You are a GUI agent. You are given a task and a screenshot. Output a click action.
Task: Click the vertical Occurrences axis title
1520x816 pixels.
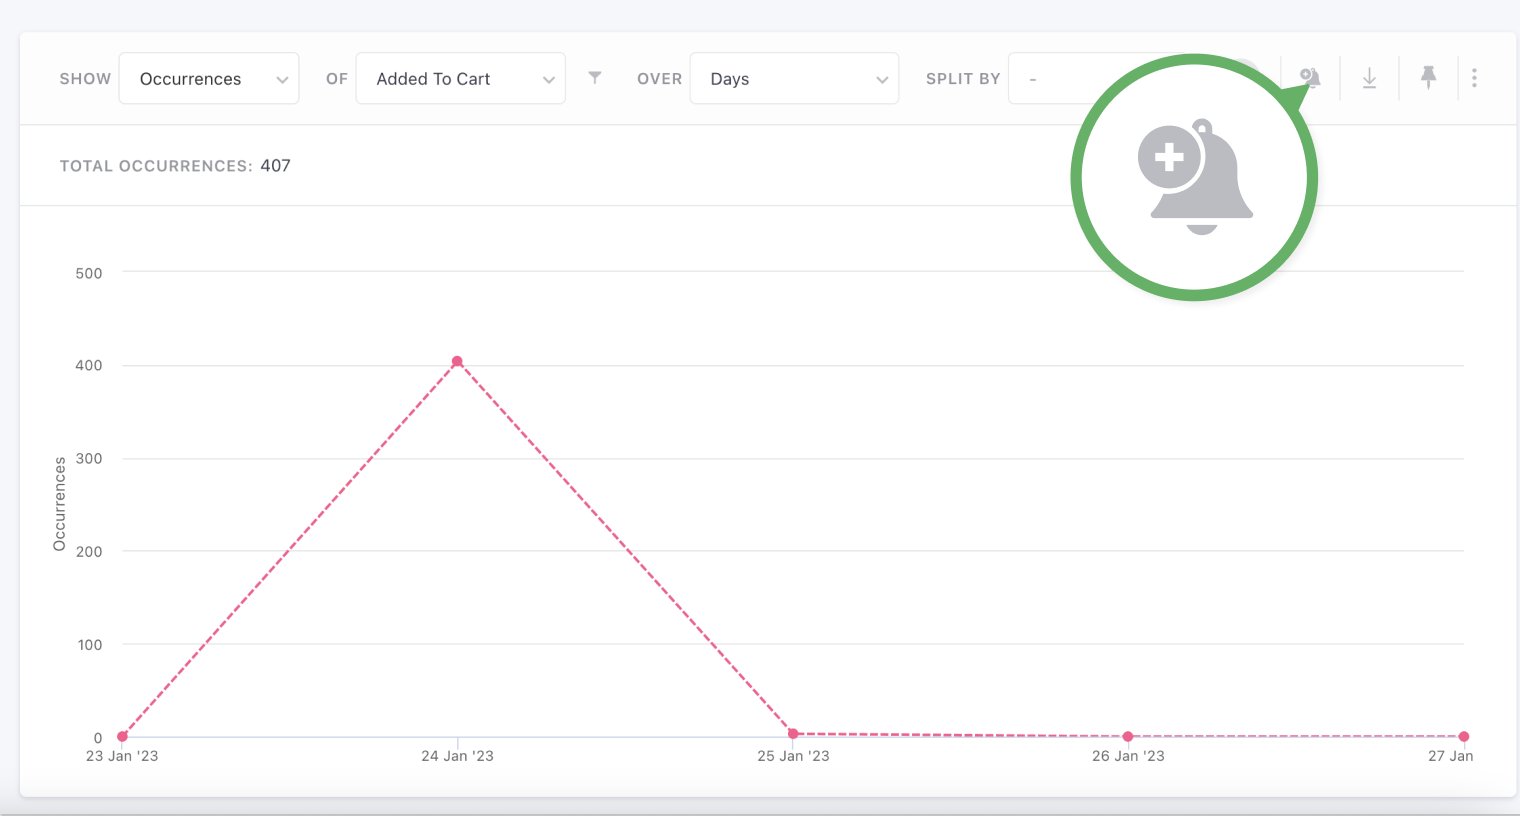click(60, 504)
